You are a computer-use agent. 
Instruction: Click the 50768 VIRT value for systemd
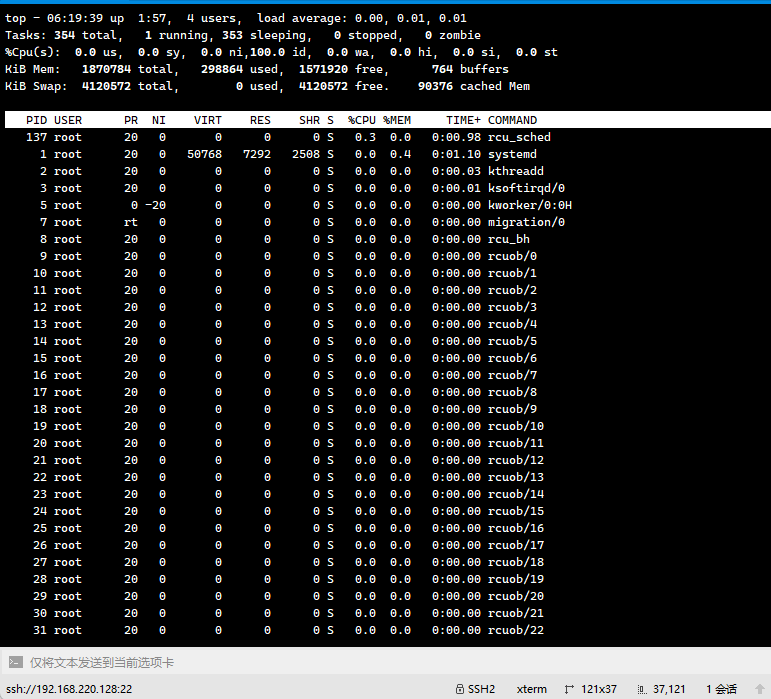pyautogui.click(x=204, y=154)
